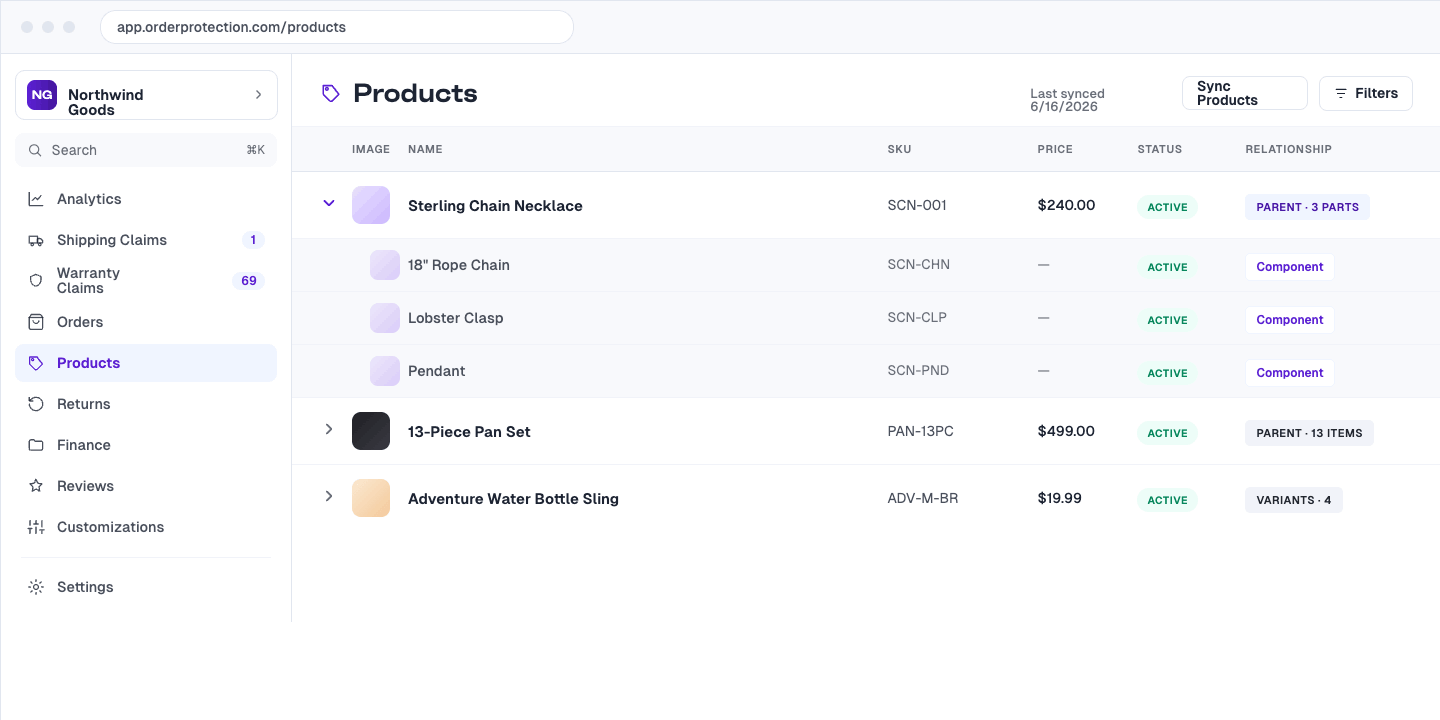Click the Settings gear icon
Screen dimensions: 1440x720
[36, 587]
